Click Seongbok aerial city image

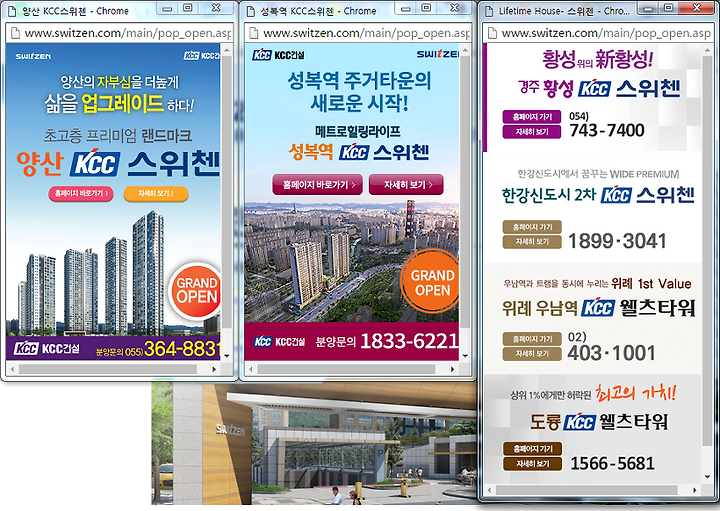pos(351,262)
